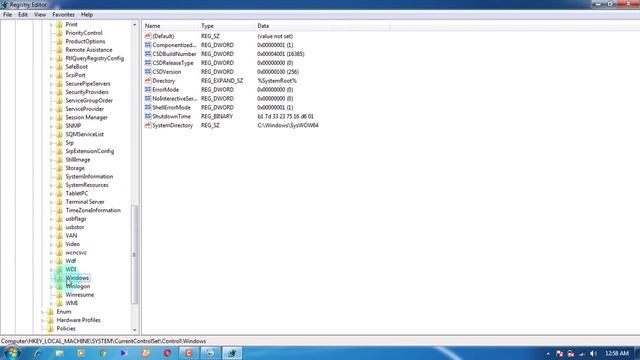The height and width of the screenshot is (360, 640).
Task: Click the ShutdownTime binary value icon
Action: 148,117
